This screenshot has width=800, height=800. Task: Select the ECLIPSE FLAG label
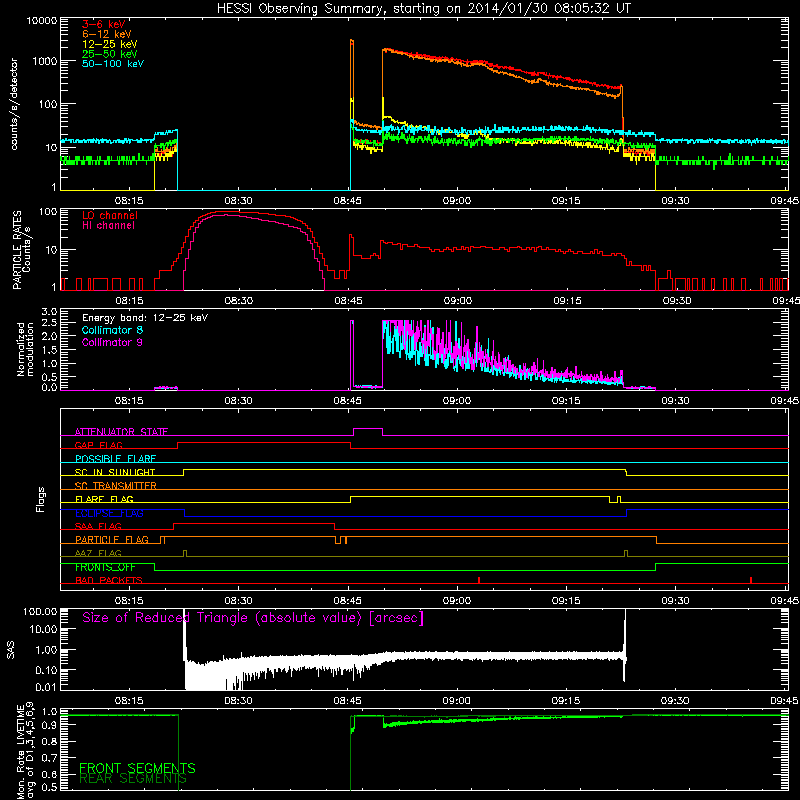[x=109, y=513]
